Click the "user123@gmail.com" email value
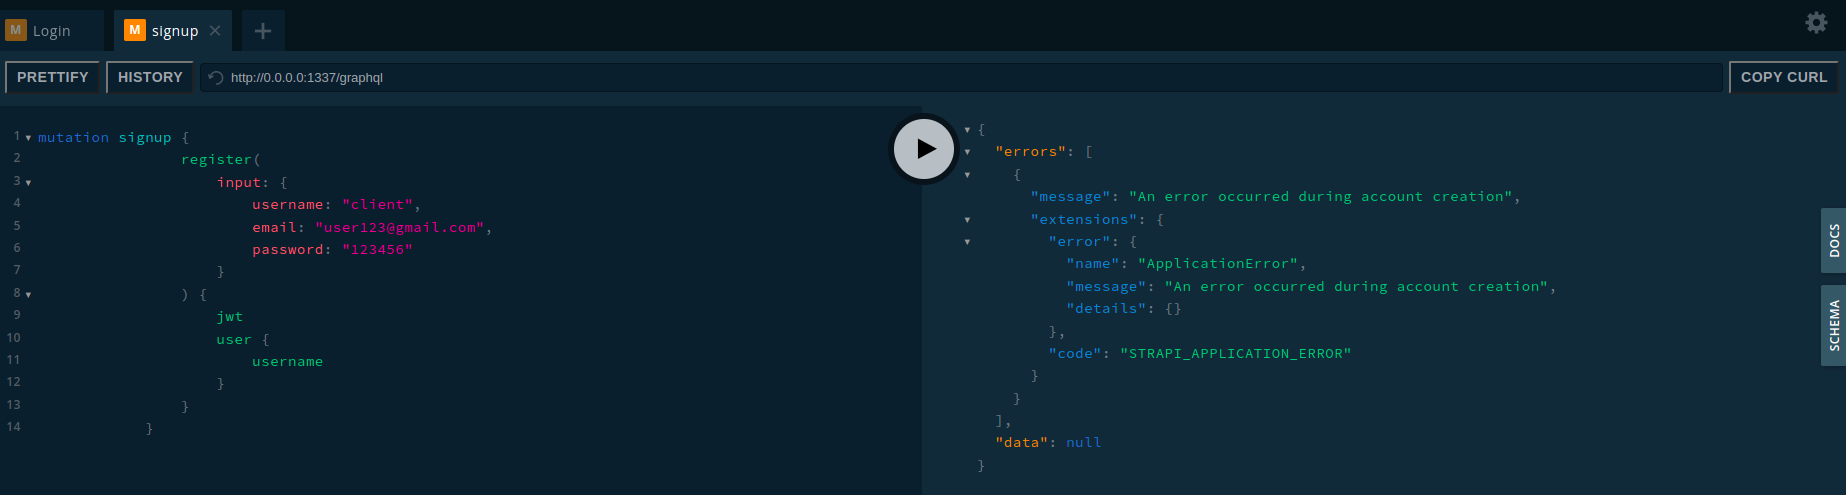 (399, 228)
